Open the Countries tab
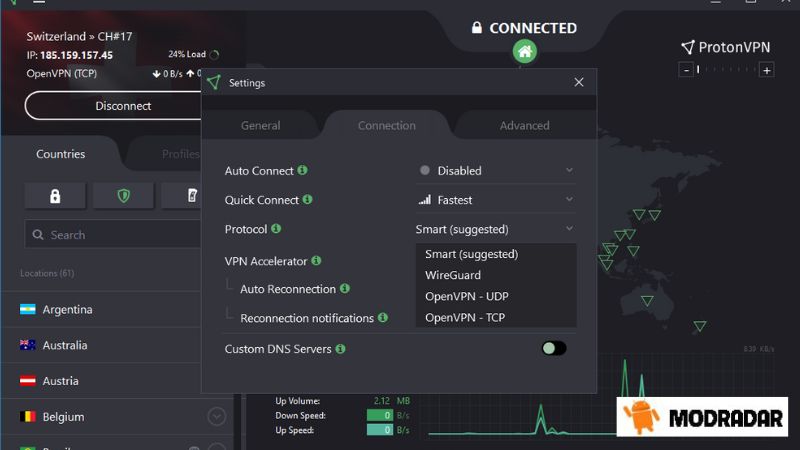Screen dimensions: 800x450 click(60, 154)
